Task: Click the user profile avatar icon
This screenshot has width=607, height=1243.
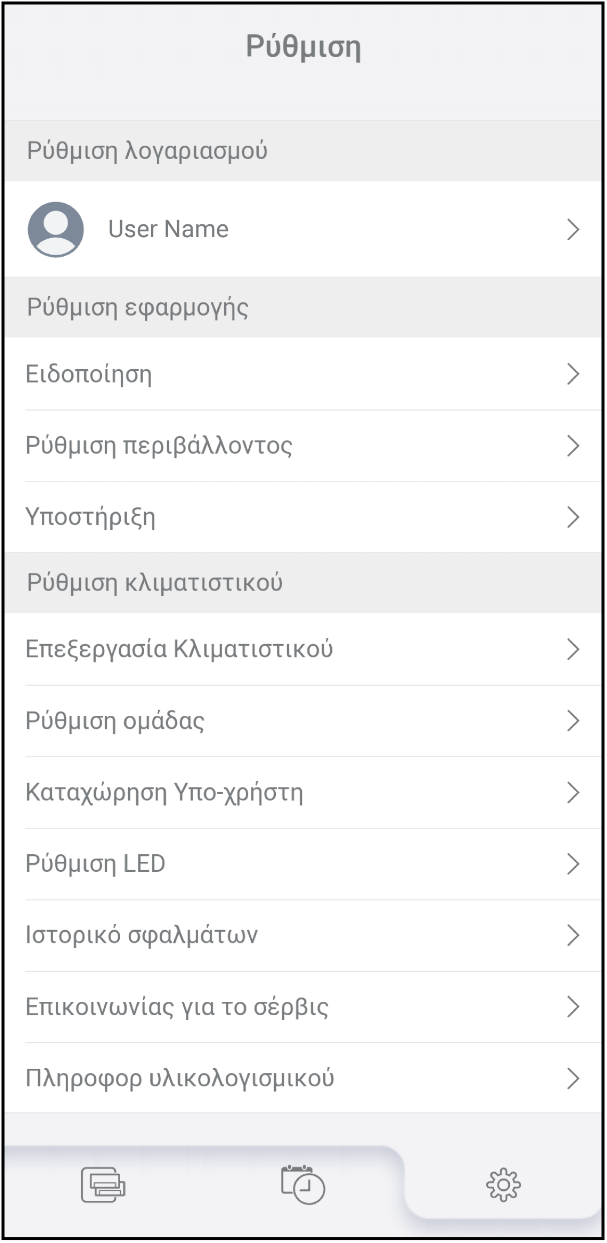Action: (56, 229)
